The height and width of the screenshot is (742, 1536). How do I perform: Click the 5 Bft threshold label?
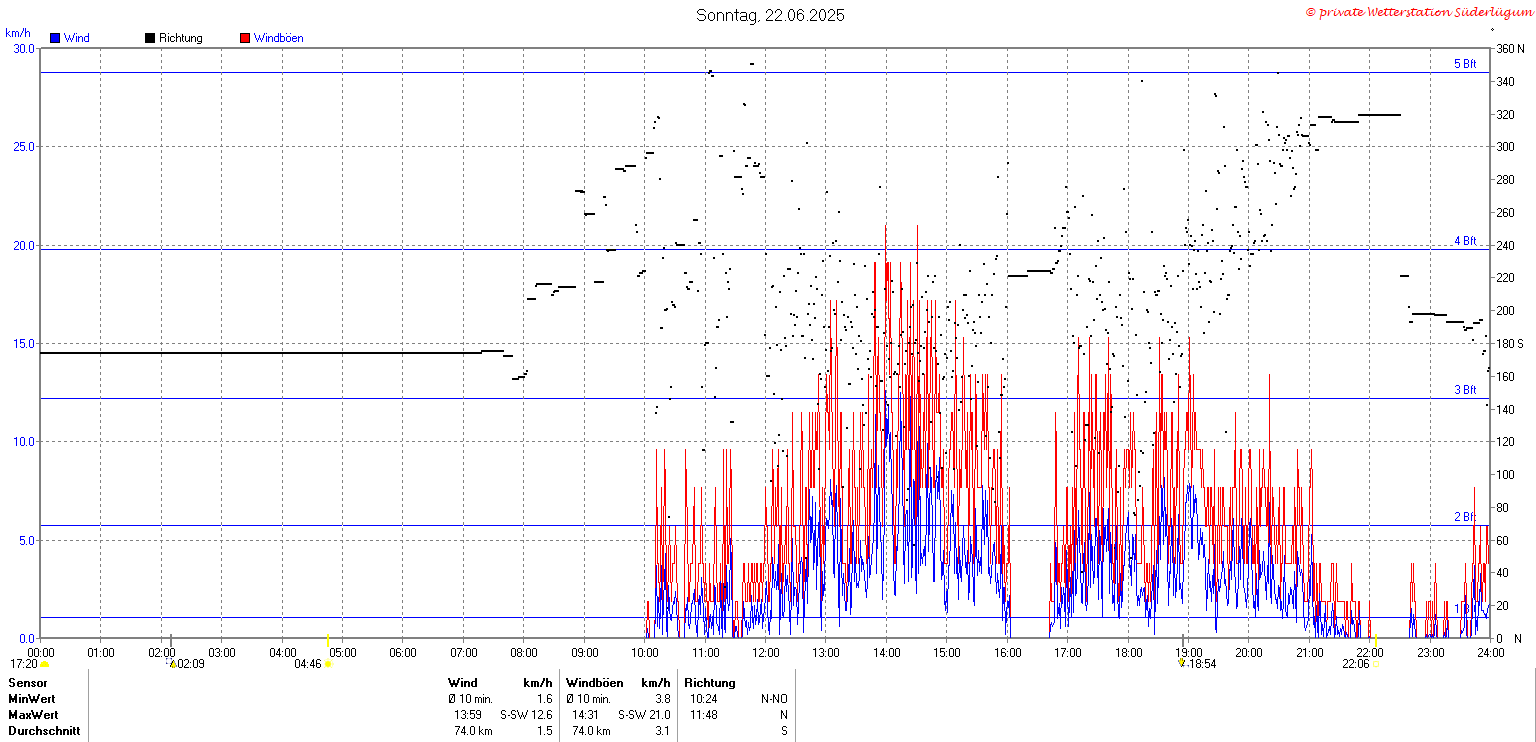[1465, 64]
